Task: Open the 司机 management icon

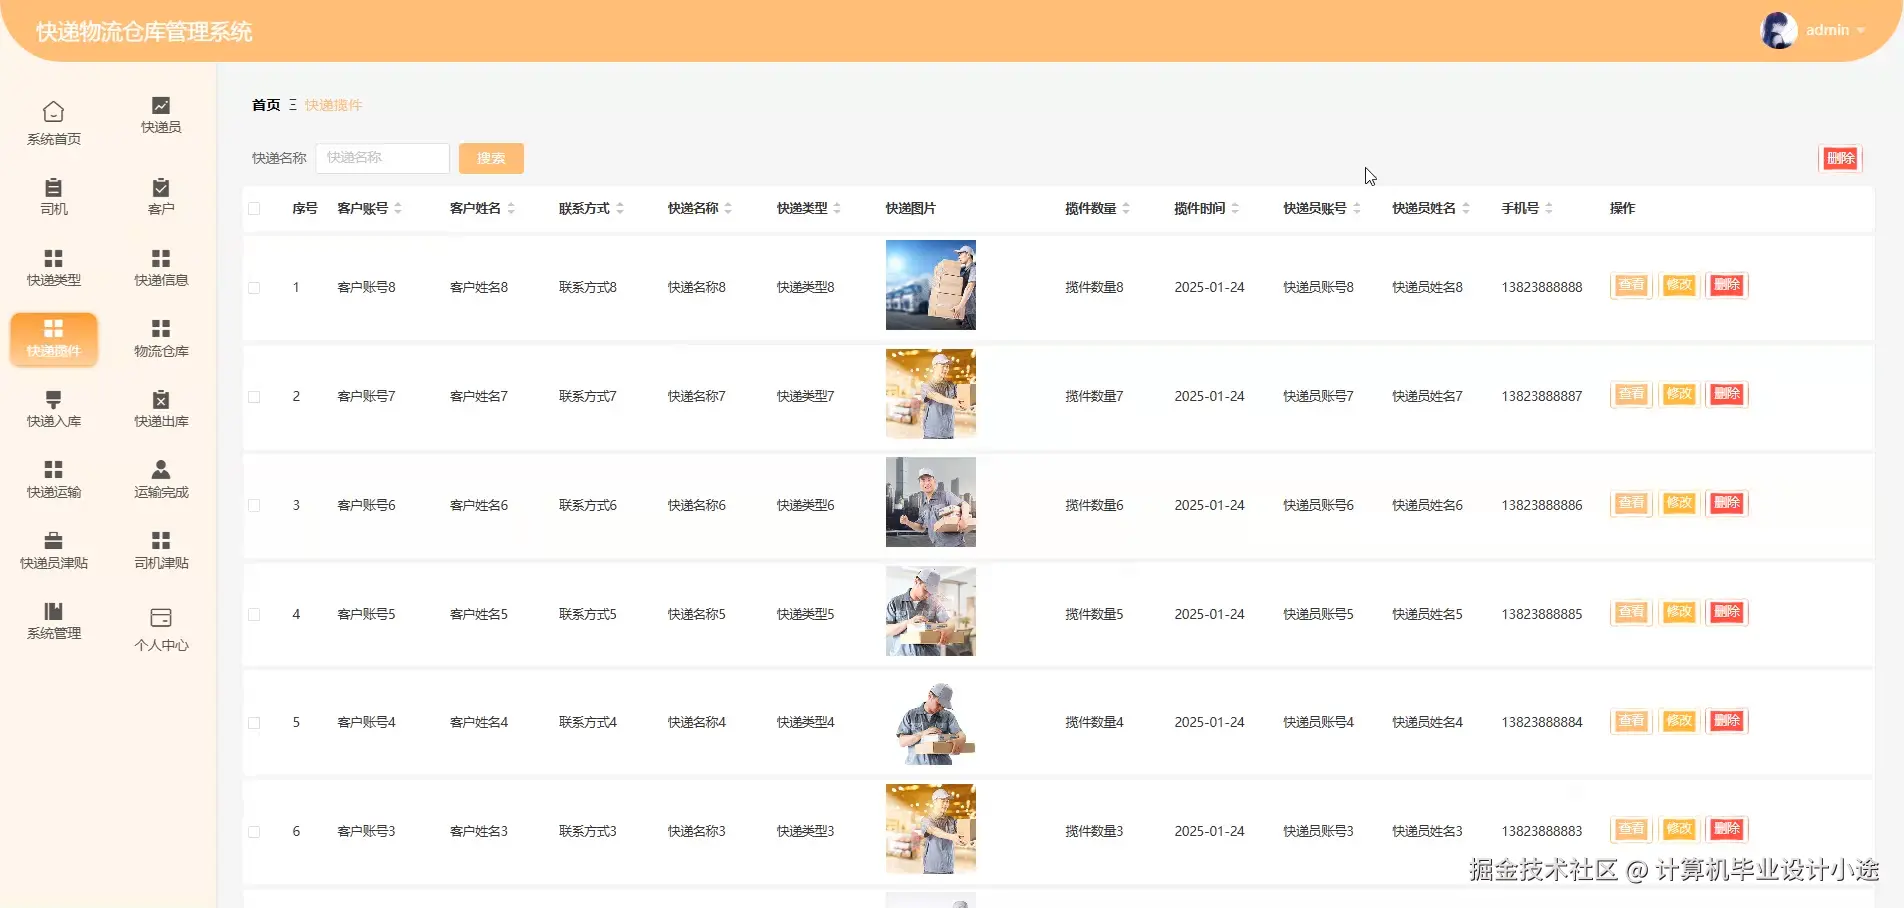Action: 53,195
